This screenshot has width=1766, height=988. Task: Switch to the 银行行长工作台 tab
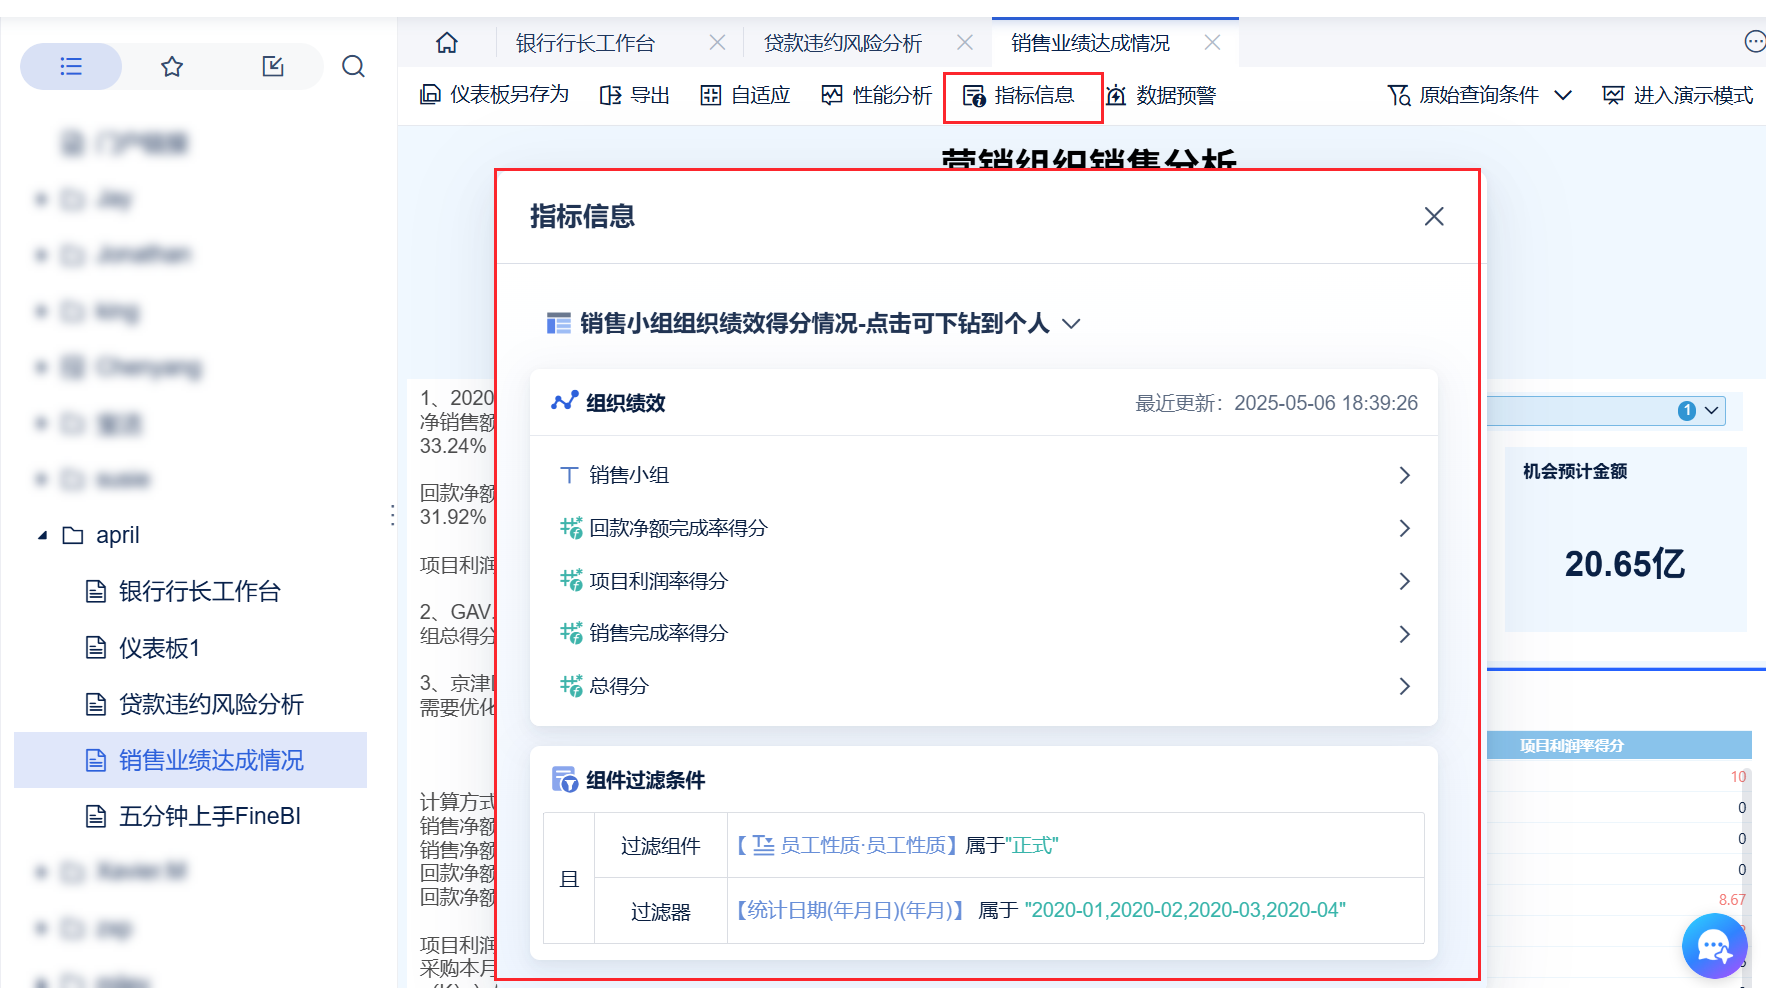point(585,43)
